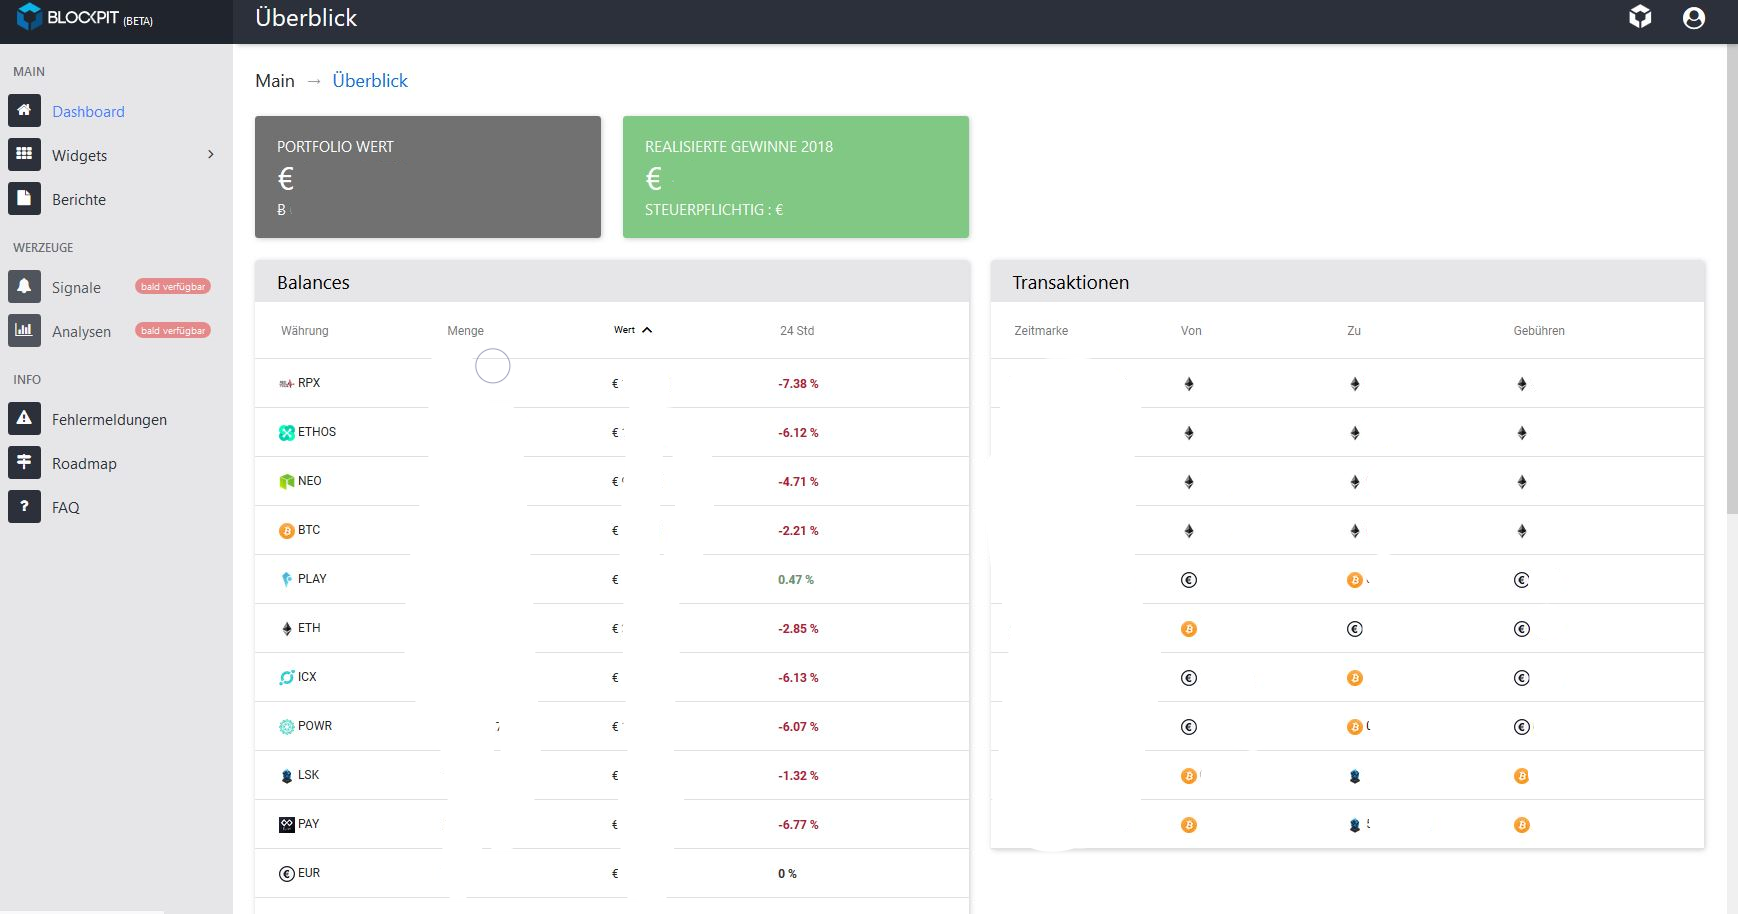The image size is (1738, 914).
Task: Open the Berichte document icon
Action: (24, 198)
